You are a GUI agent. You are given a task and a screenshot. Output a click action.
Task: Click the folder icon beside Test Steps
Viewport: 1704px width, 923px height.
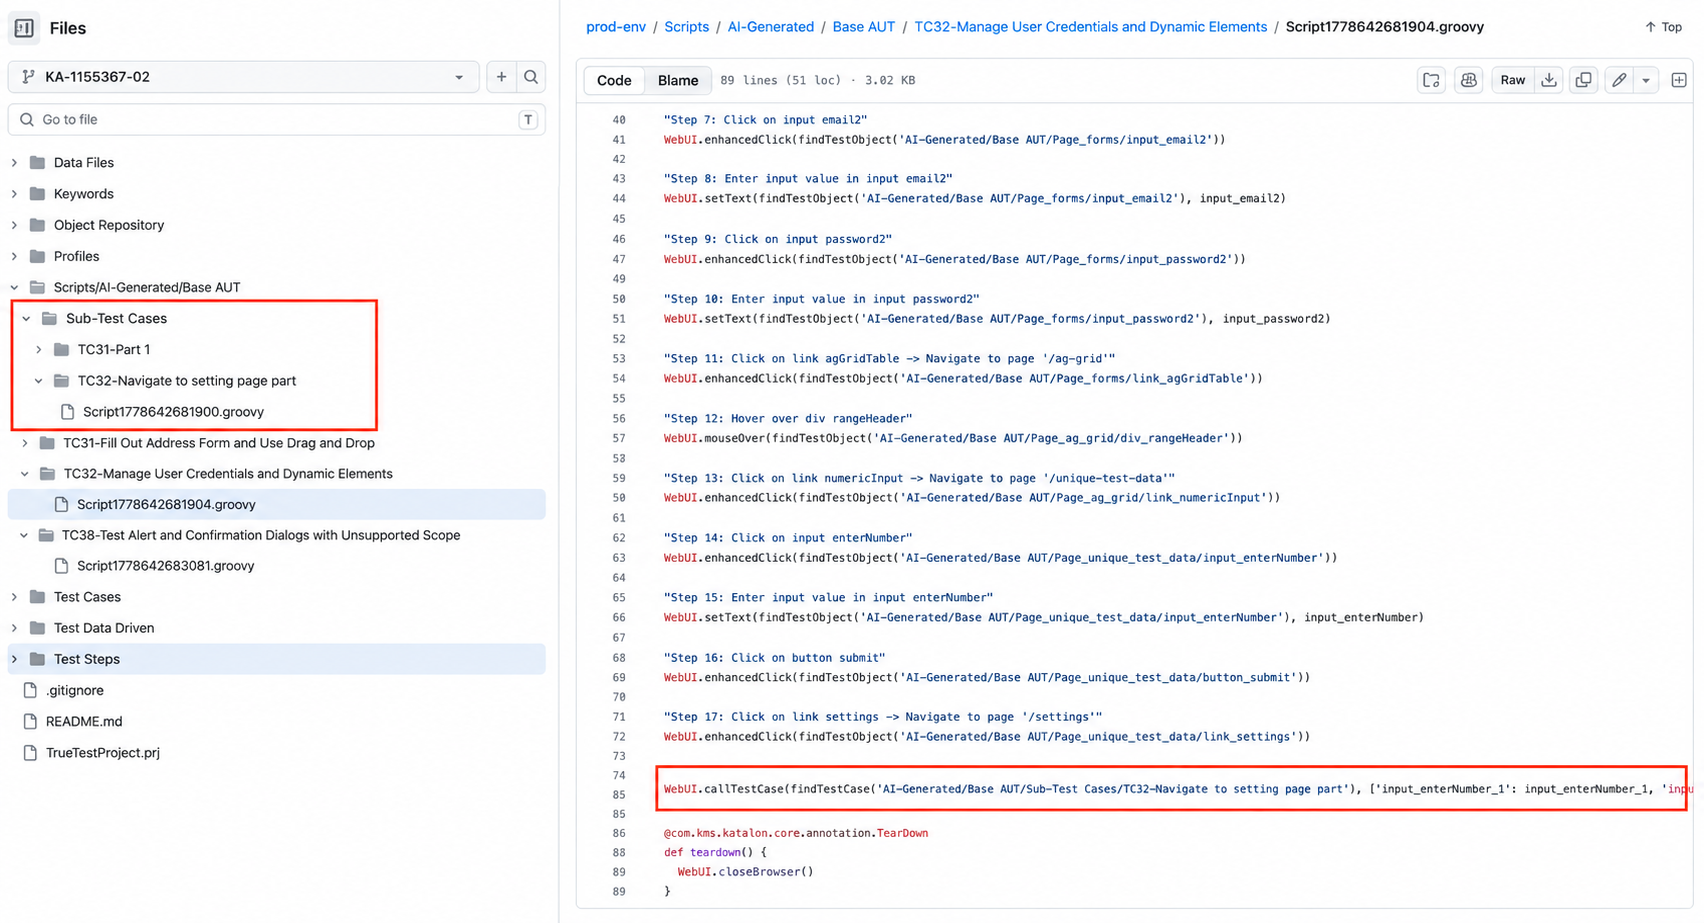(37, 659)
